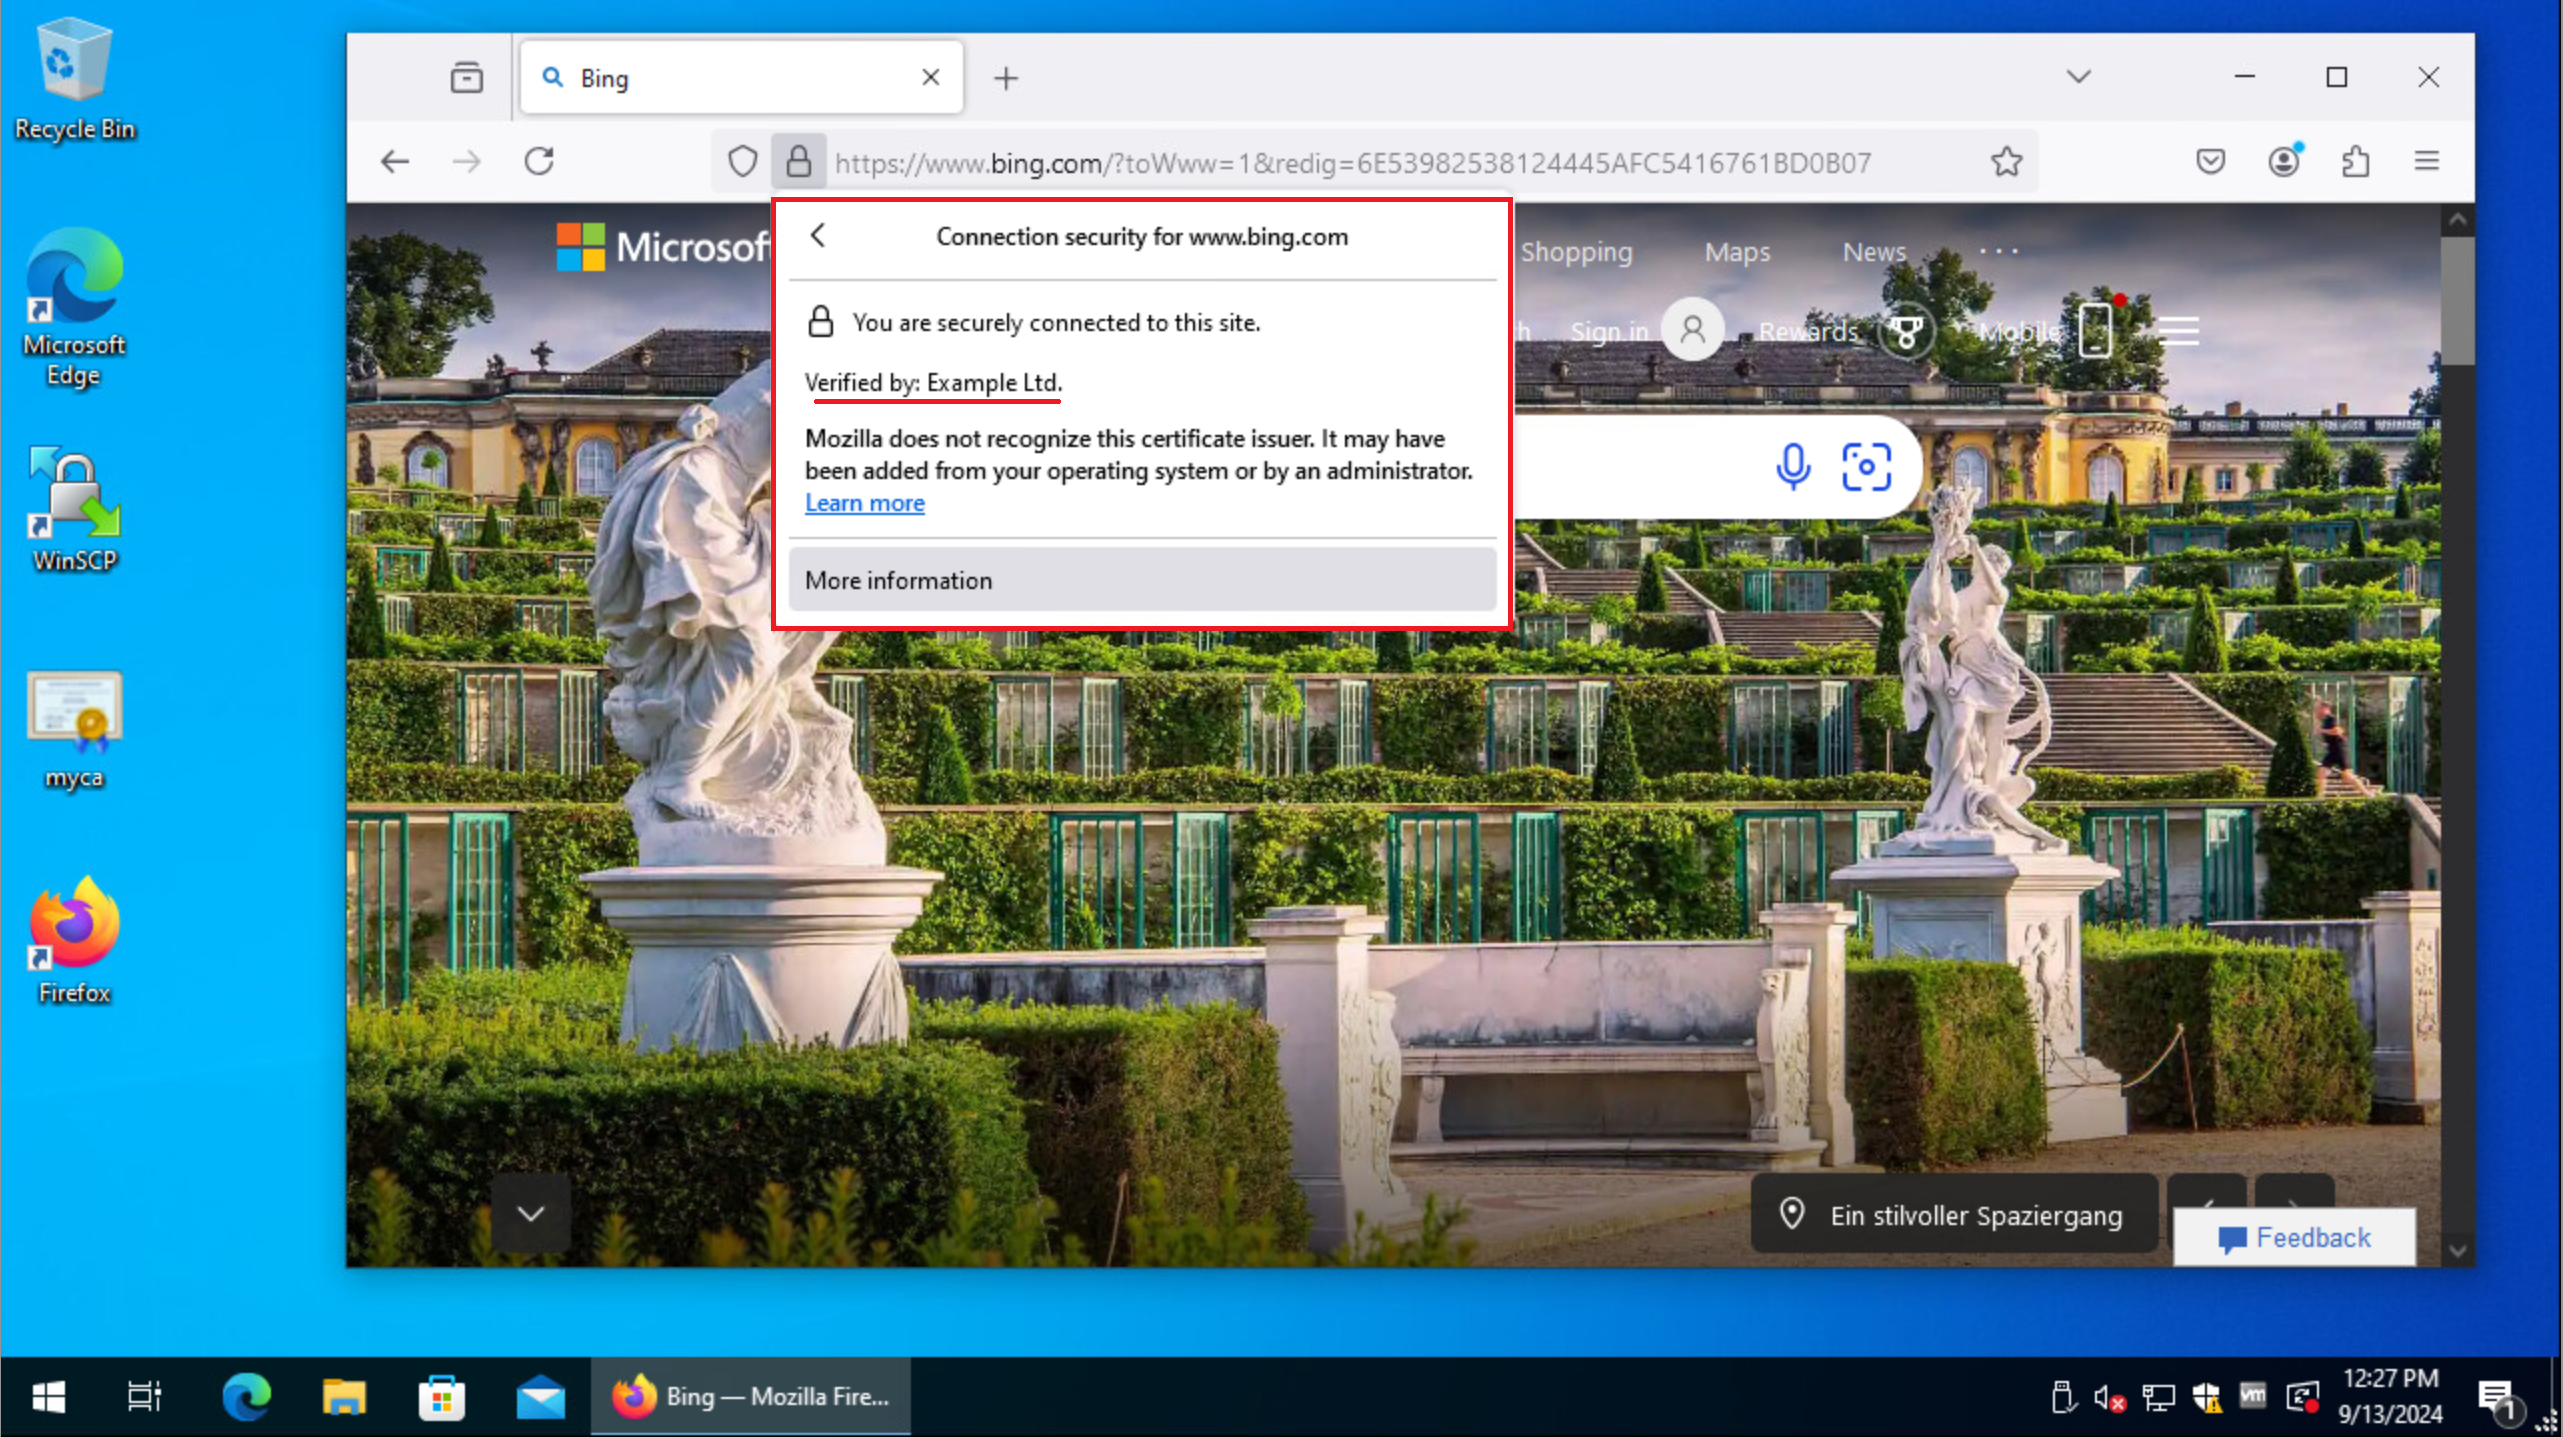Open a new tab with plus button
2563x1437 pixels.
click(x=1006, y=78)
